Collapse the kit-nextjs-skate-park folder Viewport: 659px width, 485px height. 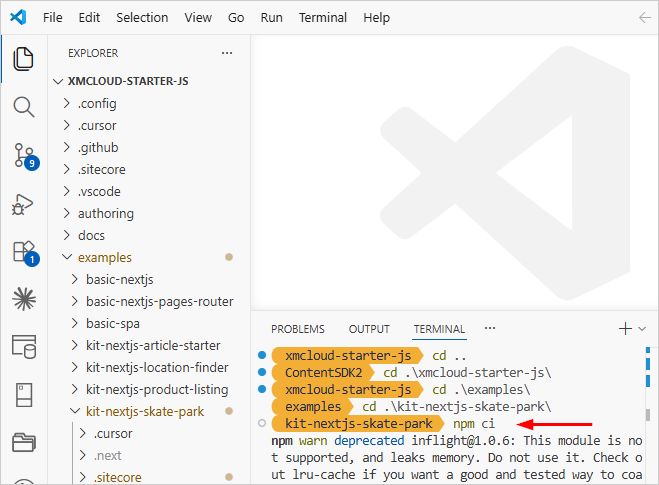click(x=149, y=411)
